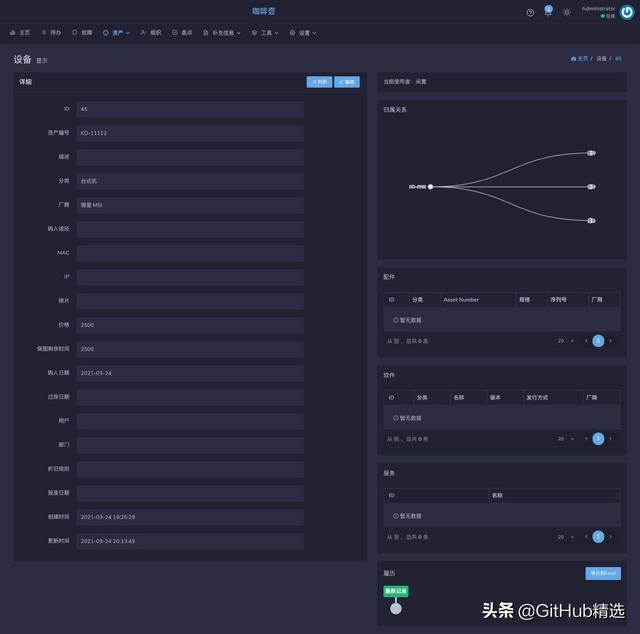This screenshot has width=640, height=634.
Task: Click the empty IP field
Action: pyautogui.click(x=190, y=277)
